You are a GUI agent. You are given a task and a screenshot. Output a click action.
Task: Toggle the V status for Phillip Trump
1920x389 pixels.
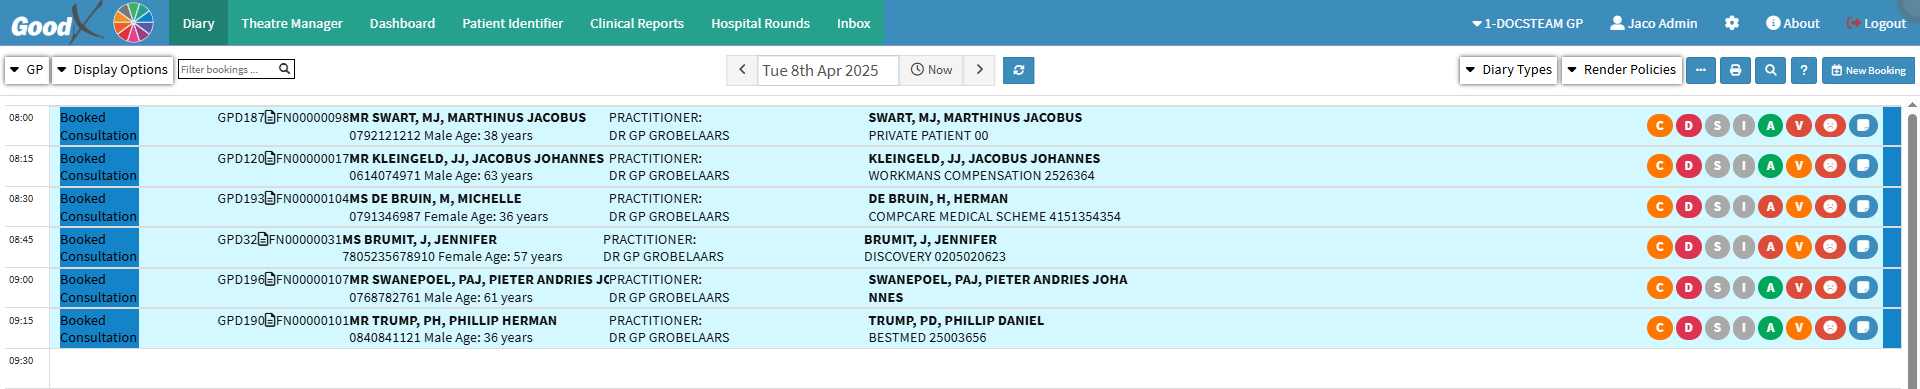[x=1799, y=327]
